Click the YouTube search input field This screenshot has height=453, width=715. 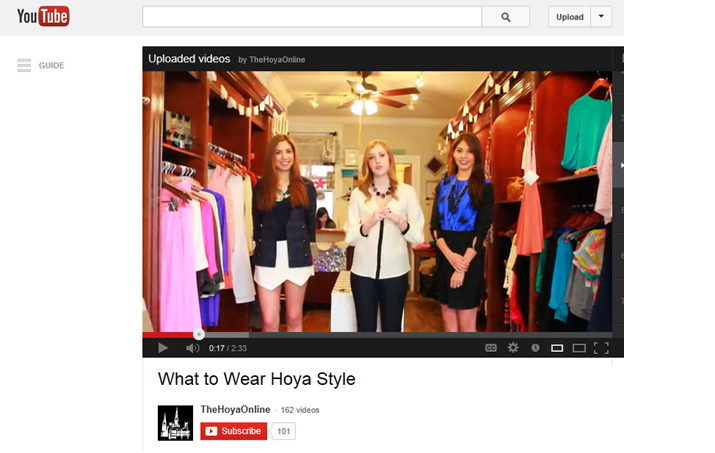pos(312,17)
